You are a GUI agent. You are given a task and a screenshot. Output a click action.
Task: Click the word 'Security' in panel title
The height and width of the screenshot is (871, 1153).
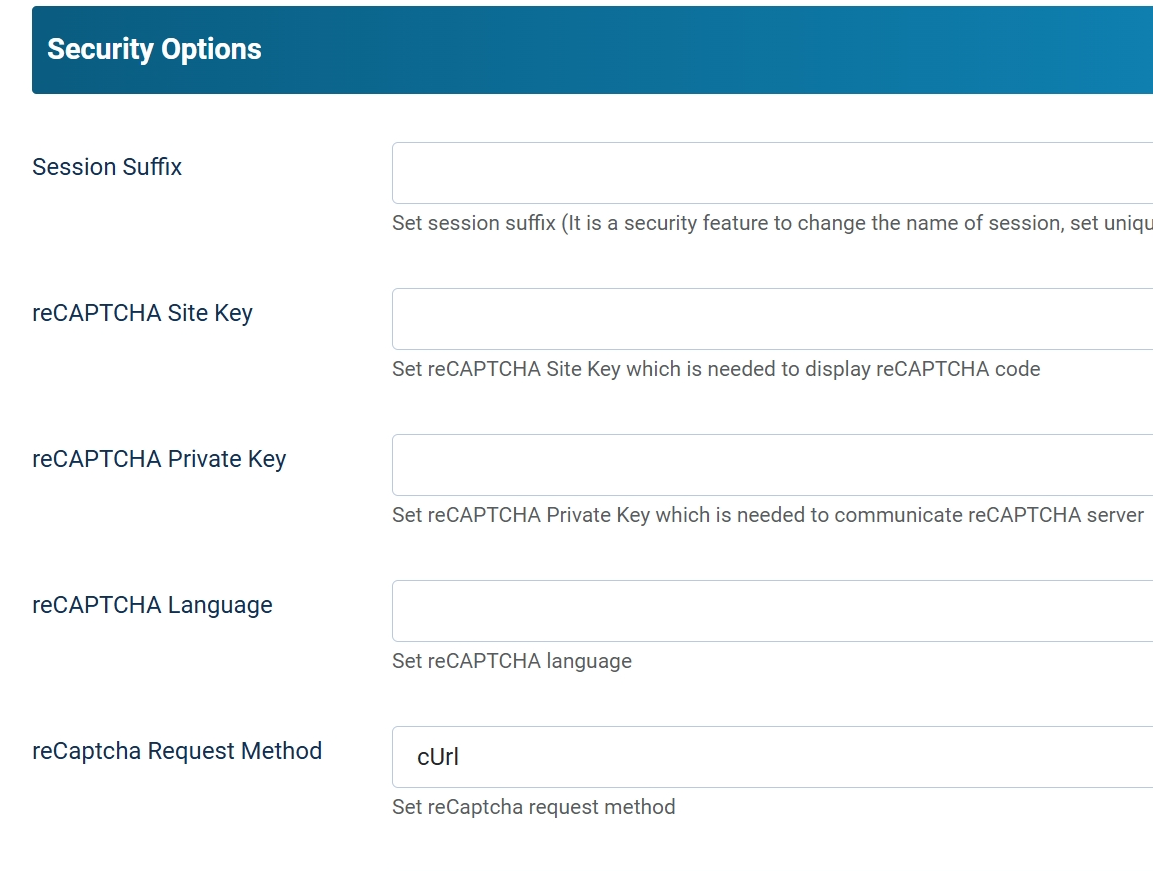(x=96, y=49)
